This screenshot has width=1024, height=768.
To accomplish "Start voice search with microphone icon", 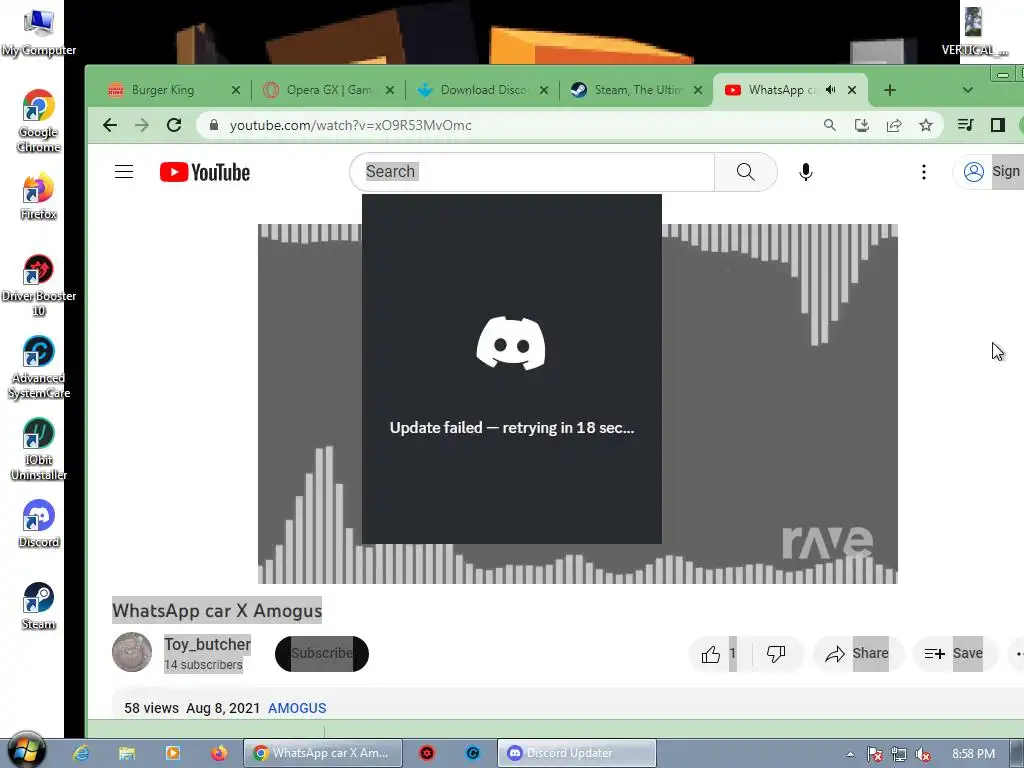I will pyautogui.click(x=806, y=172).
